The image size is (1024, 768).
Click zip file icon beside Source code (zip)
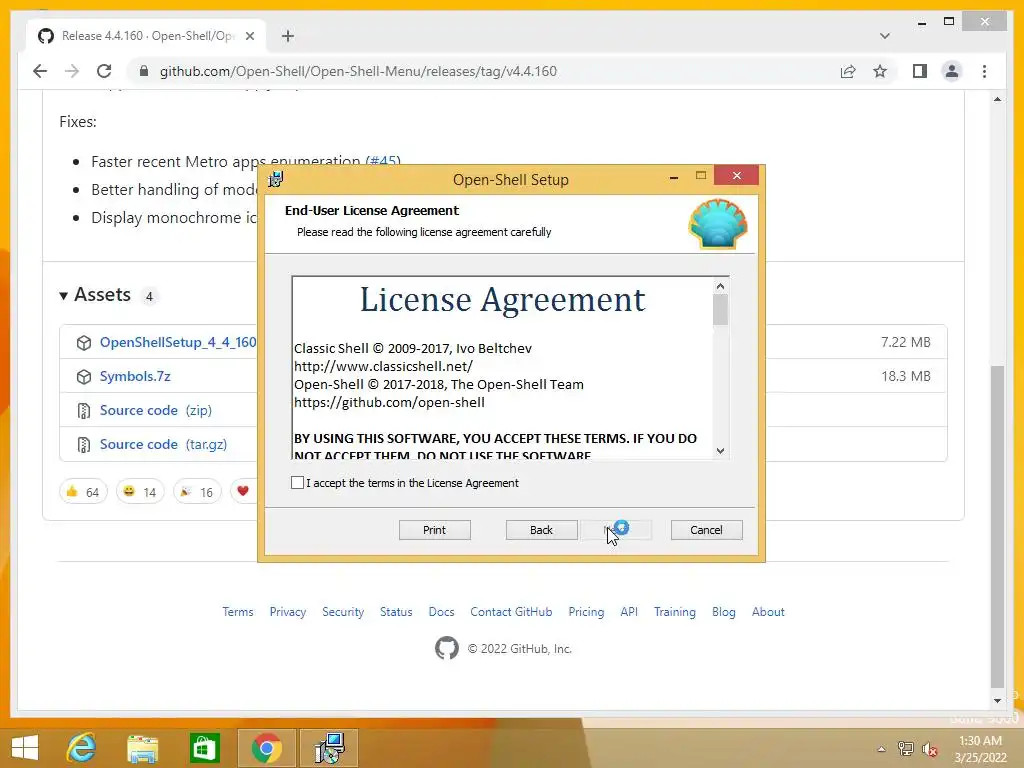click(84, 411)
